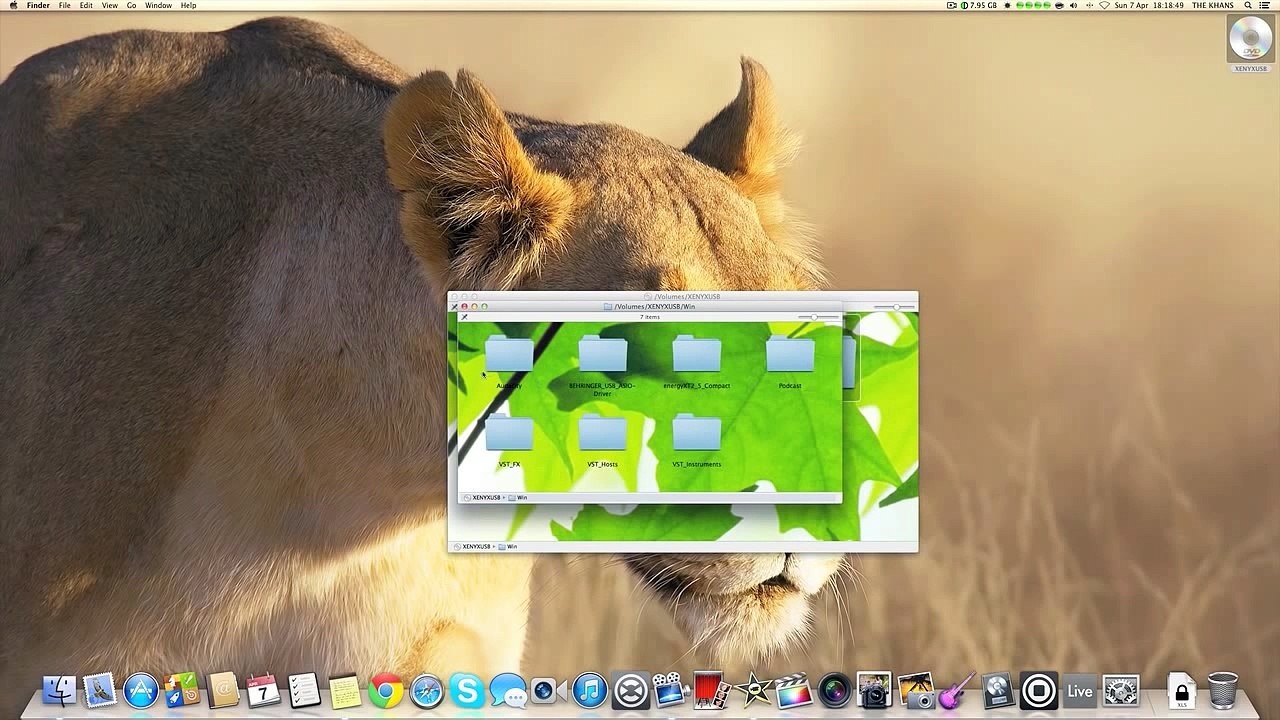This screenshot has height=720, width=1280.
Task: Open the VST_Hosts folder
Action: [602, 435]
